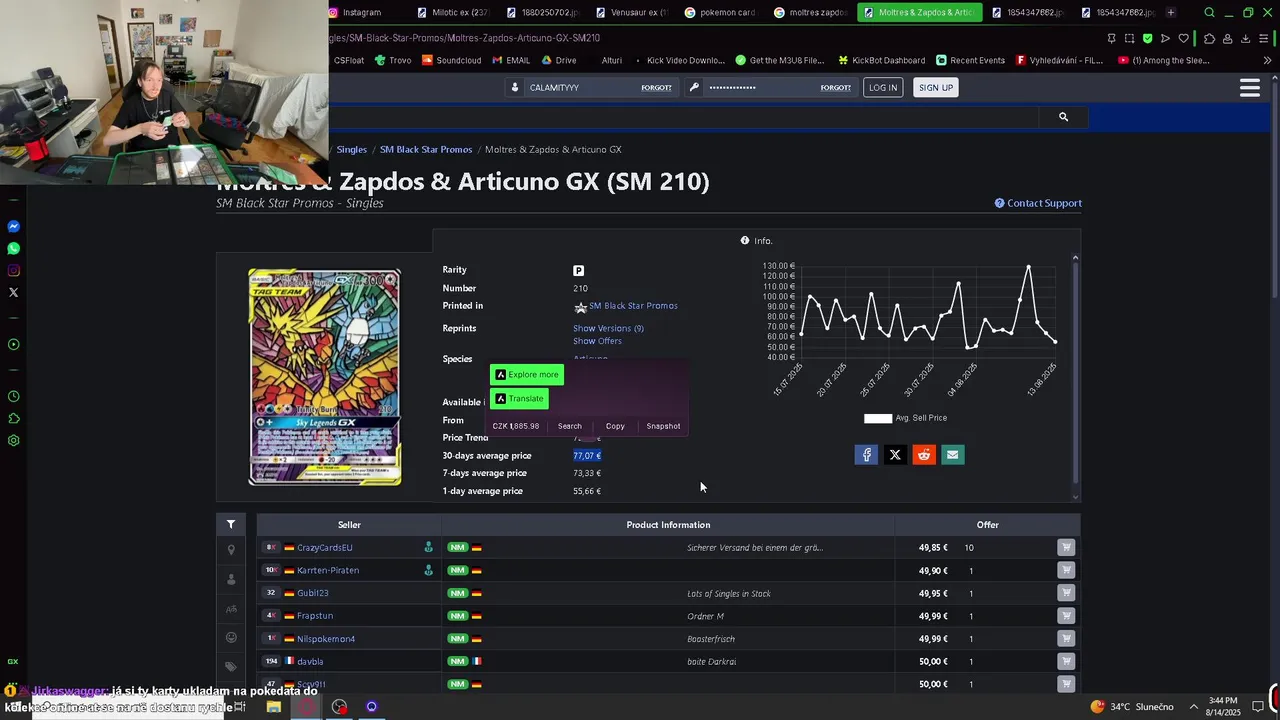Open a new browser tab

pos(1171,12)
